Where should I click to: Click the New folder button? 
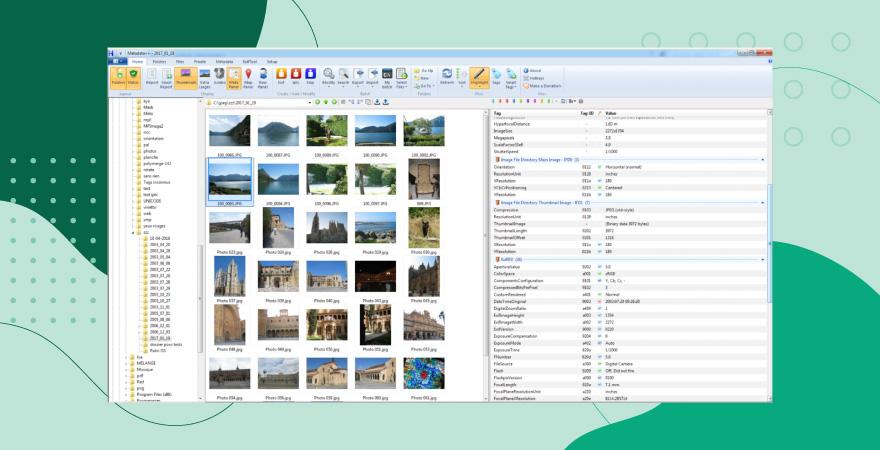coord(423,78)
